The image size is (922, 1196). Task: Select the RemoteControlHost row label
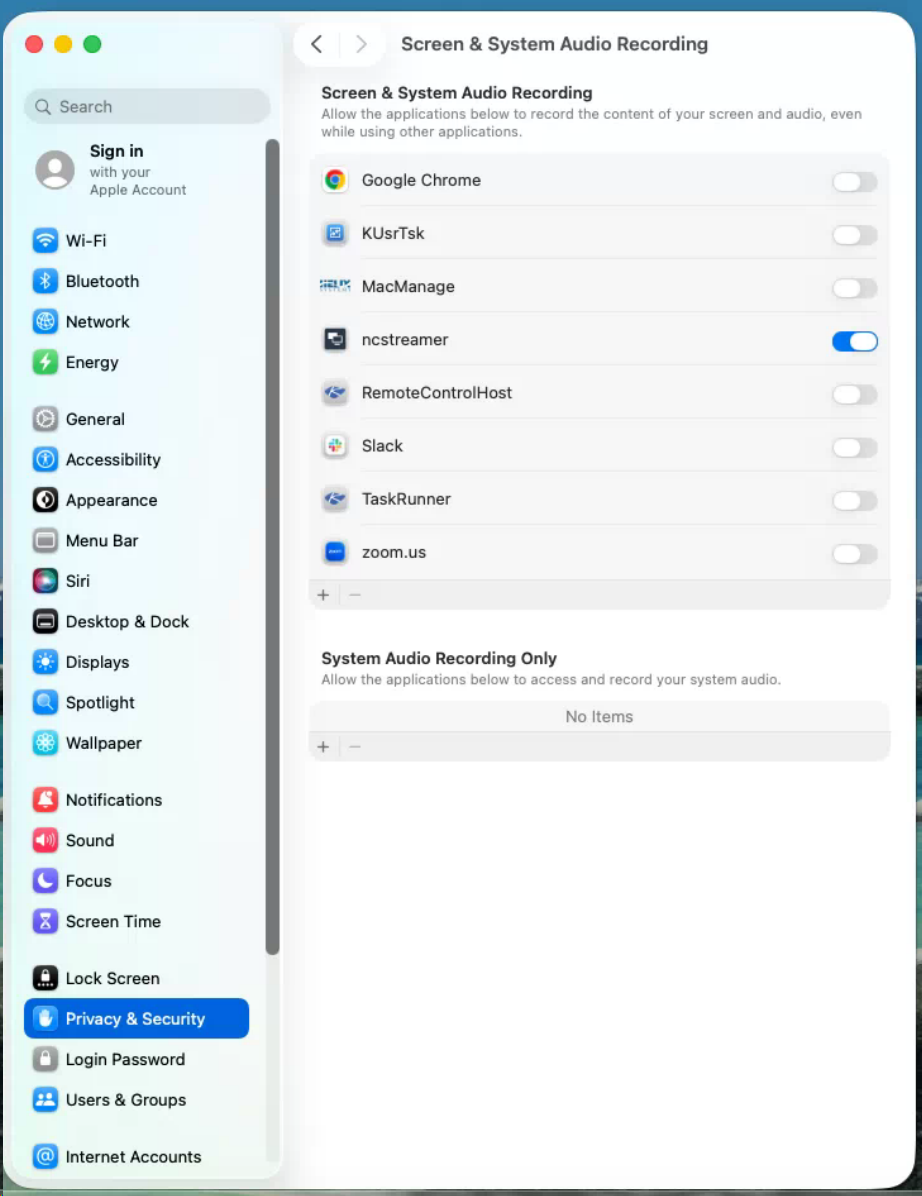(437, 393)
